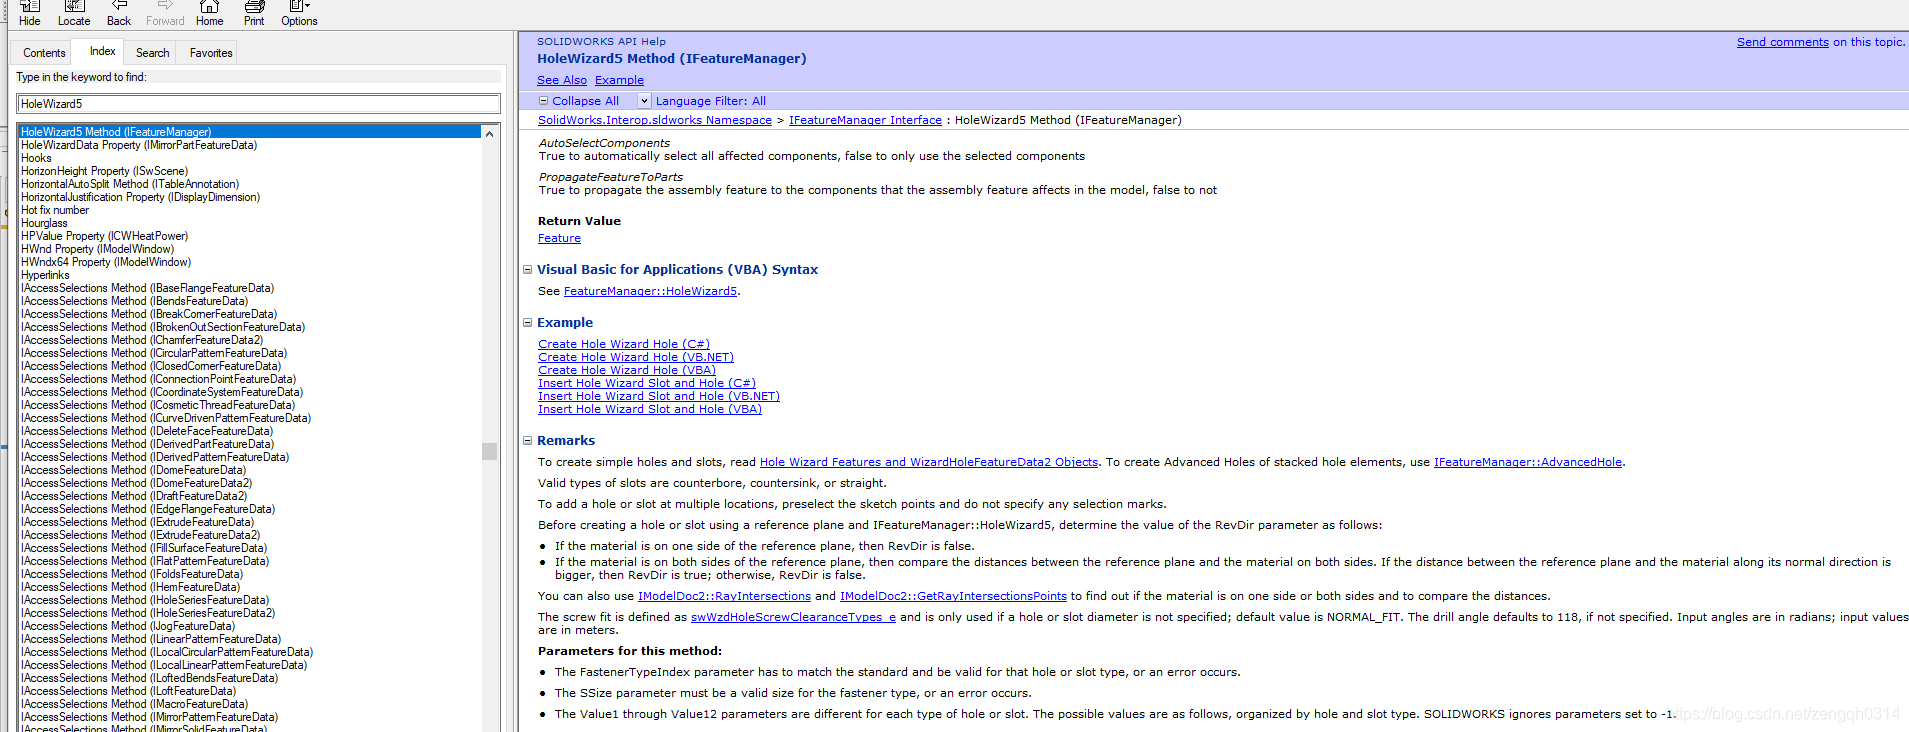Open Insert Hole Wizard Slot and Hole (VB.NET)

(x=659, y=396)
